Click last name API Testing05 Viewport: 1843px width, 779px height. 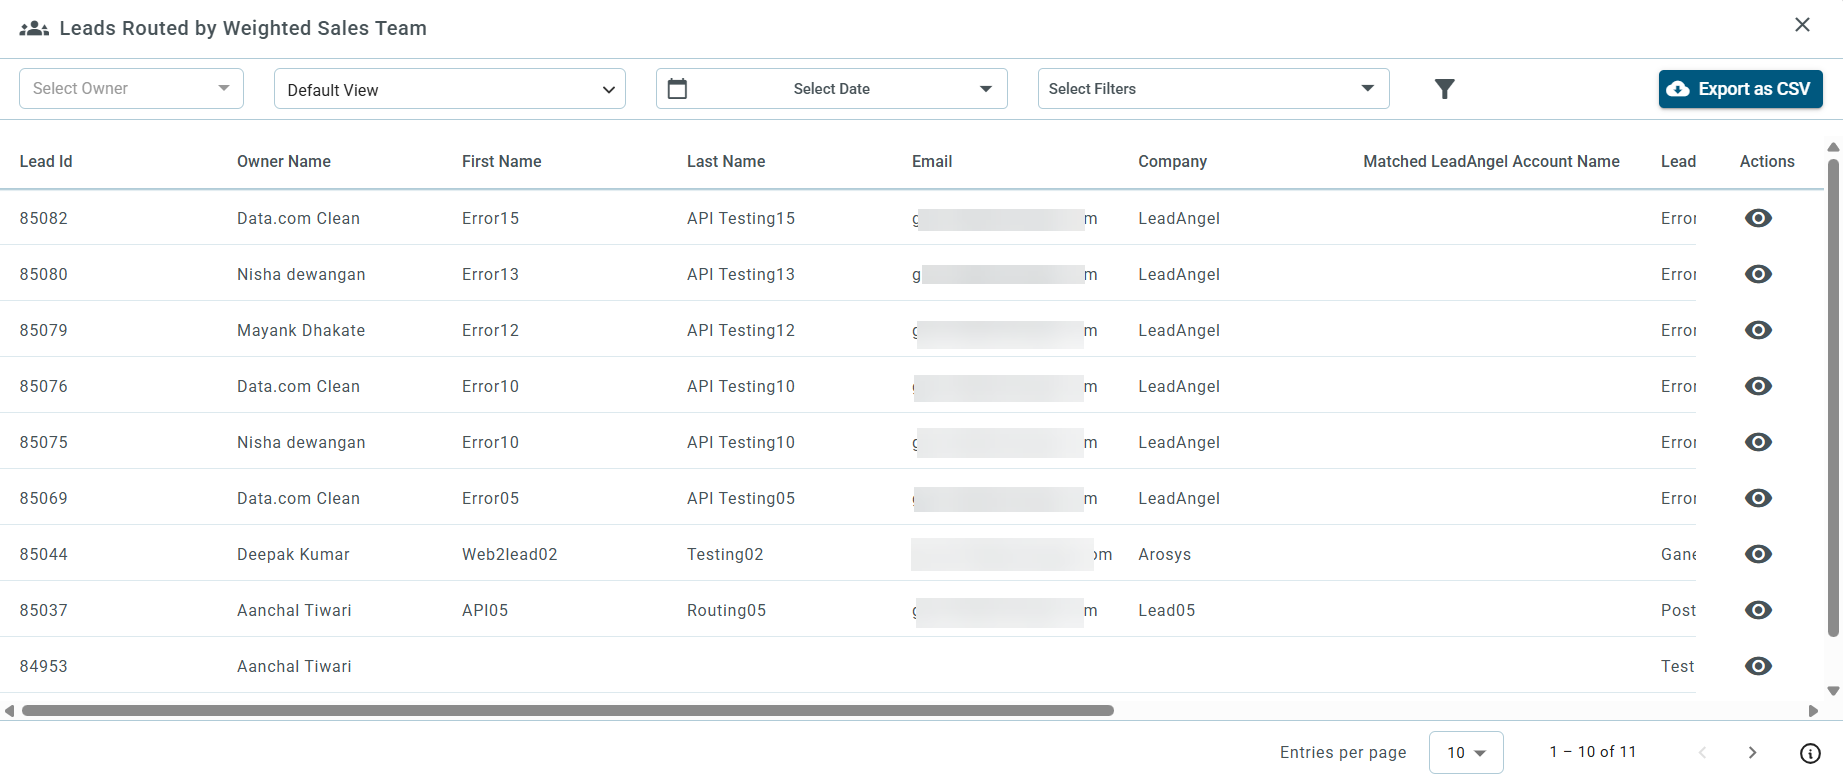(741, 498)
